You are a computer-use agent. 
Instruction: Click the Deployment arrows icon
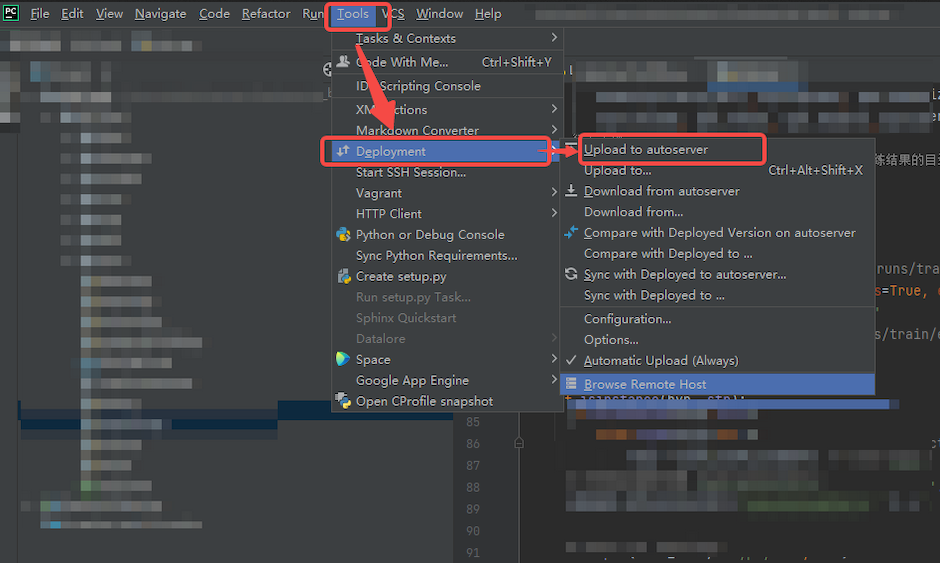(343, 151)
